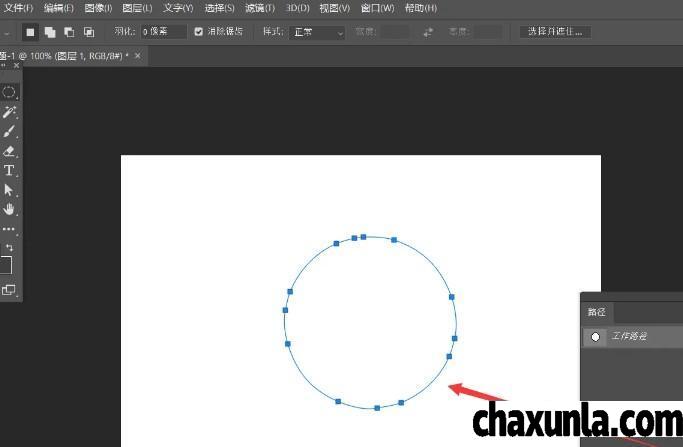Switch to the 路径 Paths panel tab
The width and height of the screenshot is (683, 447).
[x=596, y=312]
